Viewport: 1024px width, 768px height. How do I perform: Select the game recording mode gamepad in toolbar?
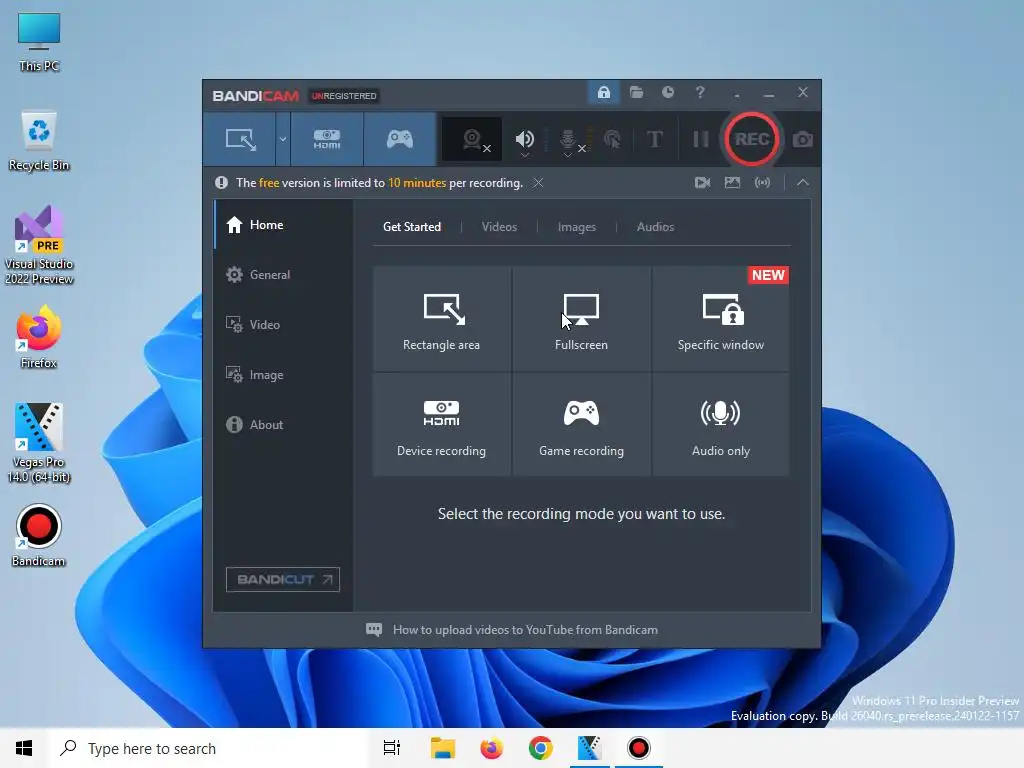400,139
